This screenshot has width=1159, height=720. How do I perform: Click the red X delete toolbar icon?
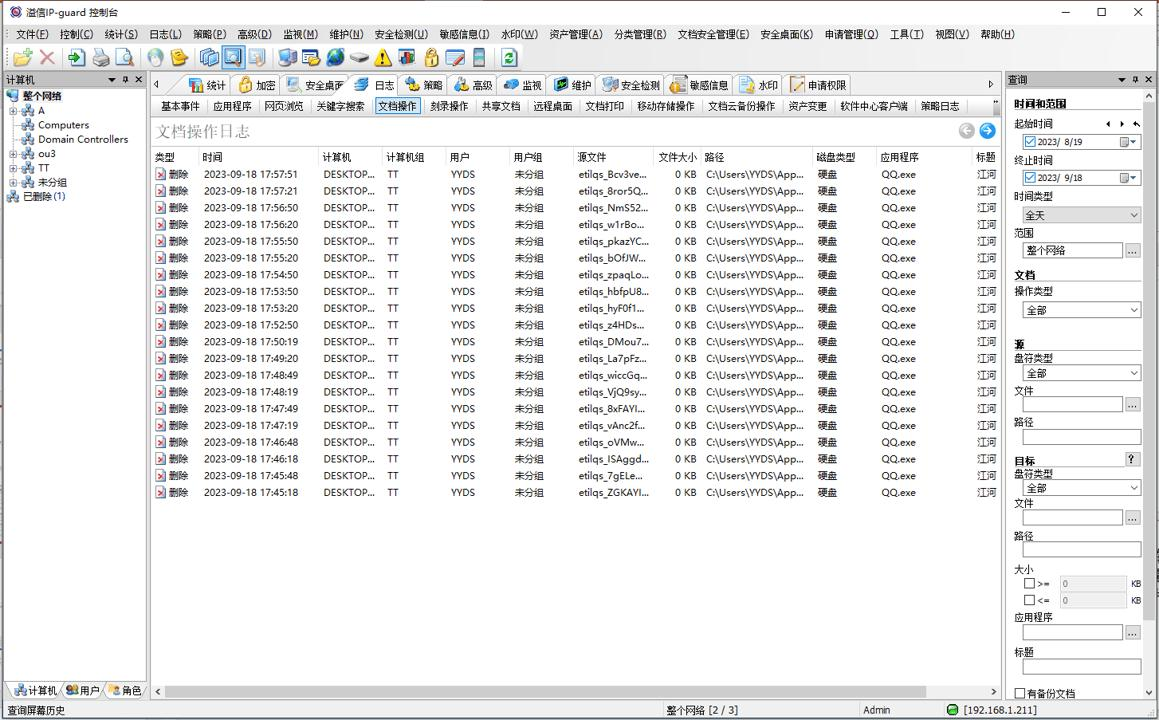(47, 57)
